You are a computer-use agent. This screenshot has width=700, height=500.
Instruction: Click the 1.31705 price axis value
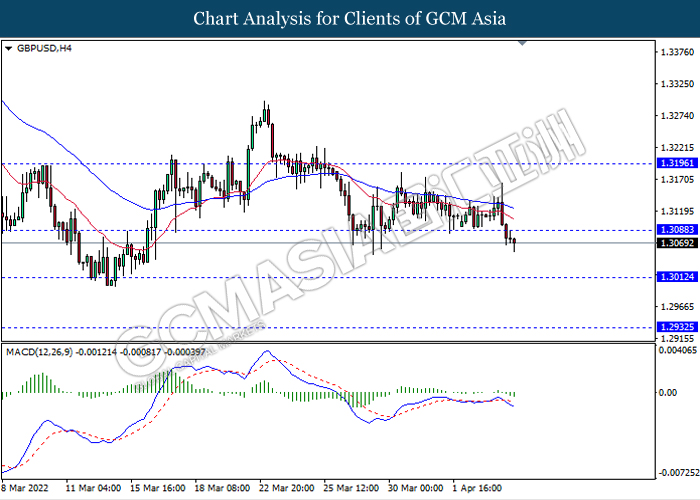[677, 179]
